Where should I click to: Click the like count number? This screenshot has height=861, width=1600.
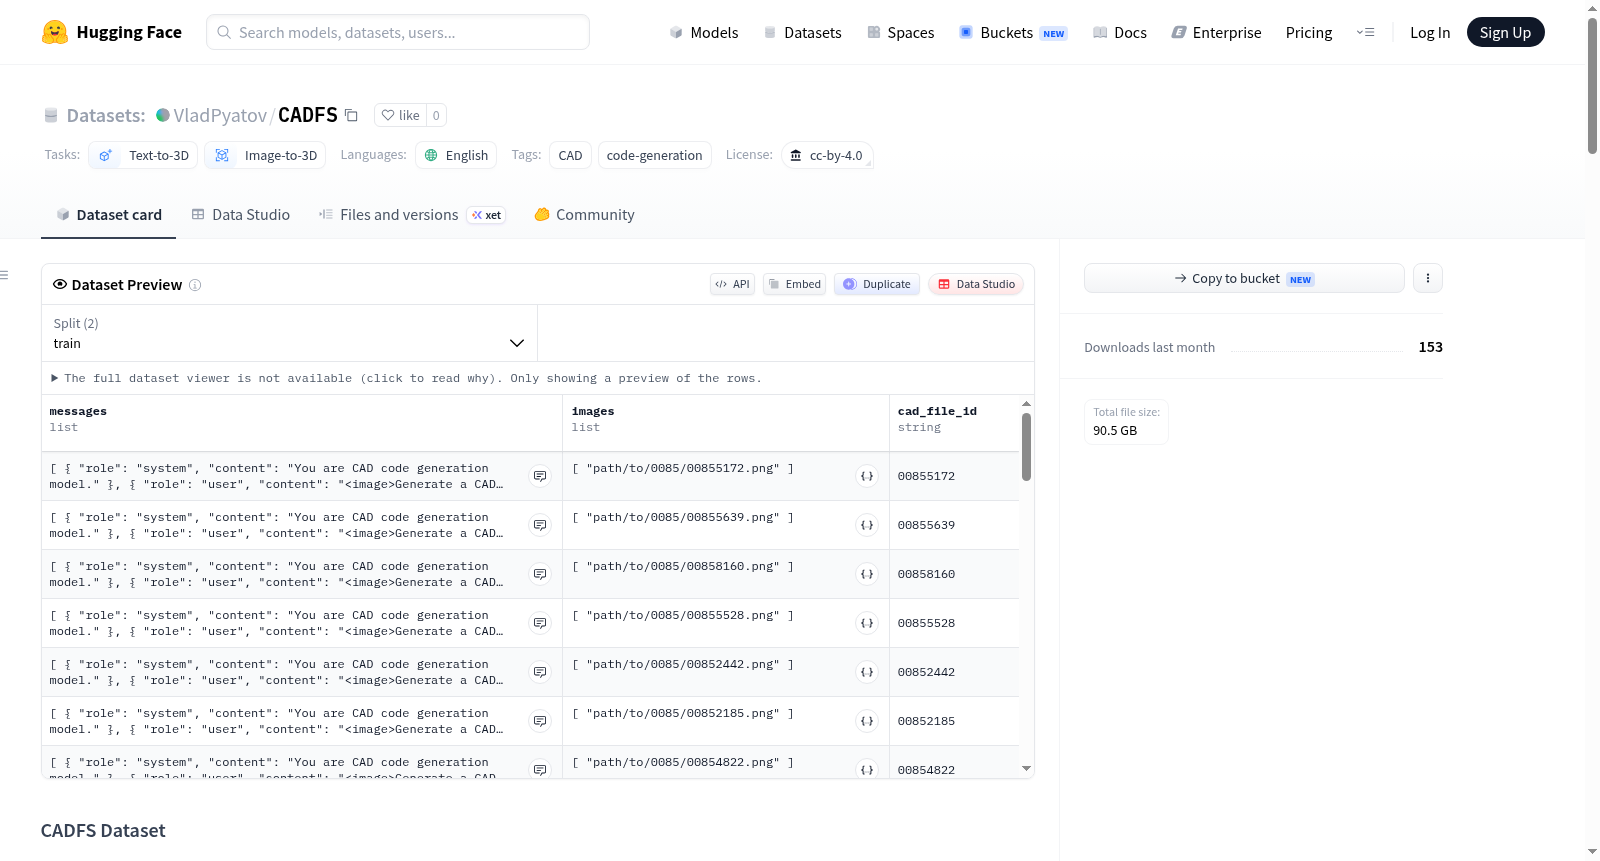[x=436, y=115]
